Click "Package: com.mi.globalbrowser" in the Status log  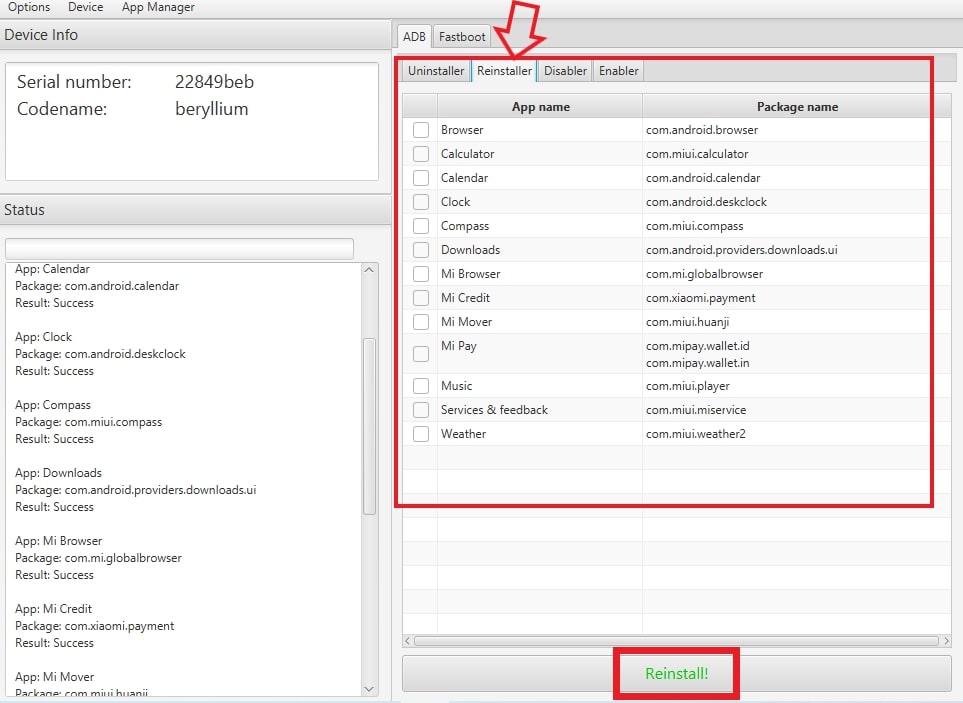(x=98, y=558)
